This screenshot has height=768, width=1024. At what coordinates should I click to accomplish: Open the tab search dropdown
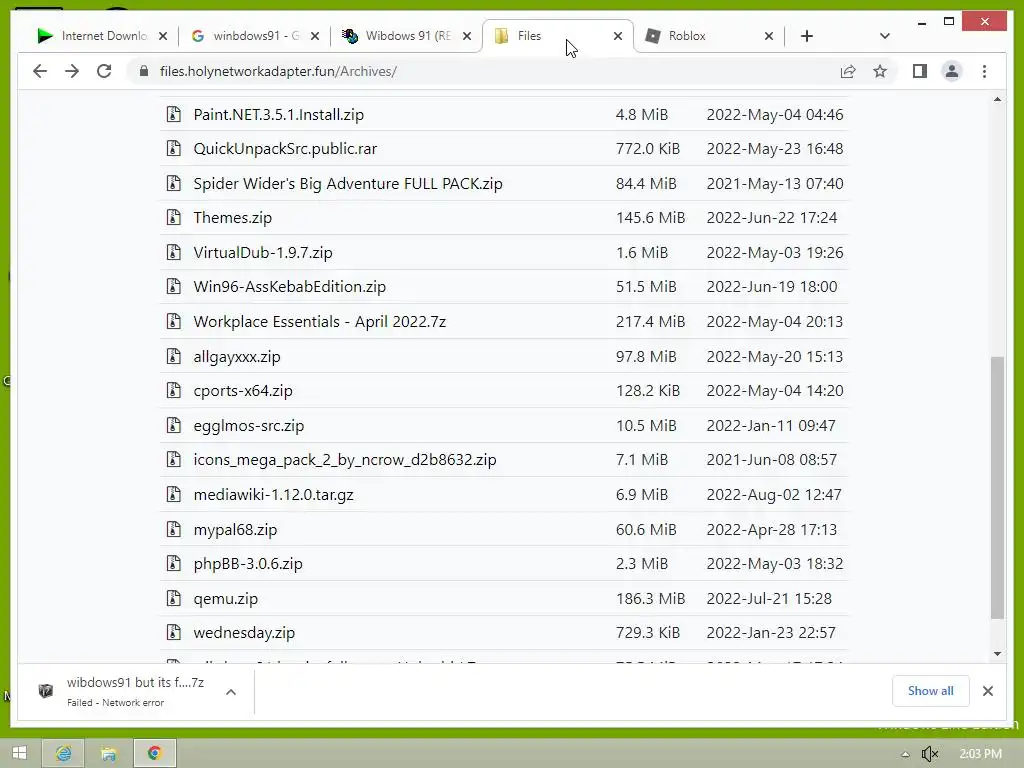pos(884,36)
